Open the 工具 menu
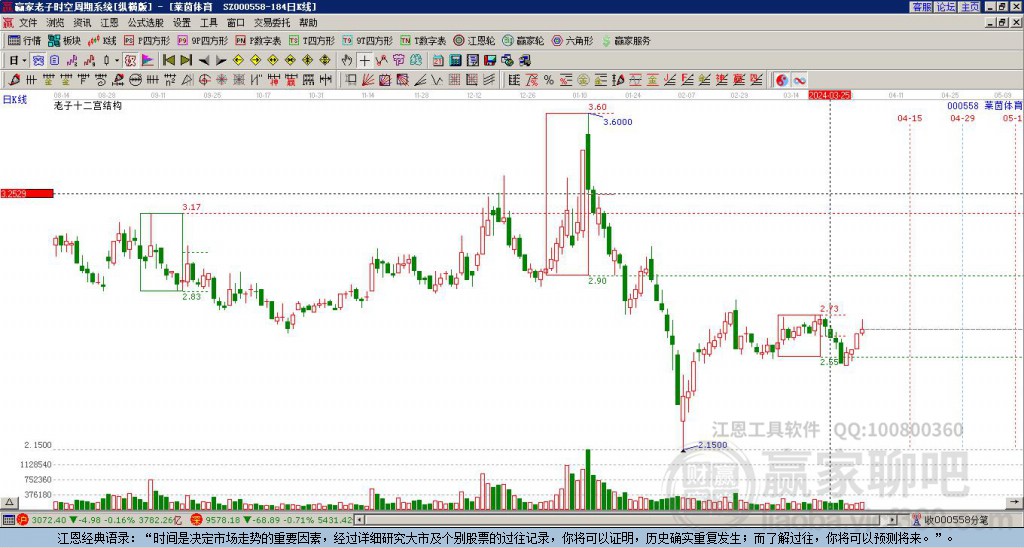Viewport: 1024px width, 548px height. 209,23
